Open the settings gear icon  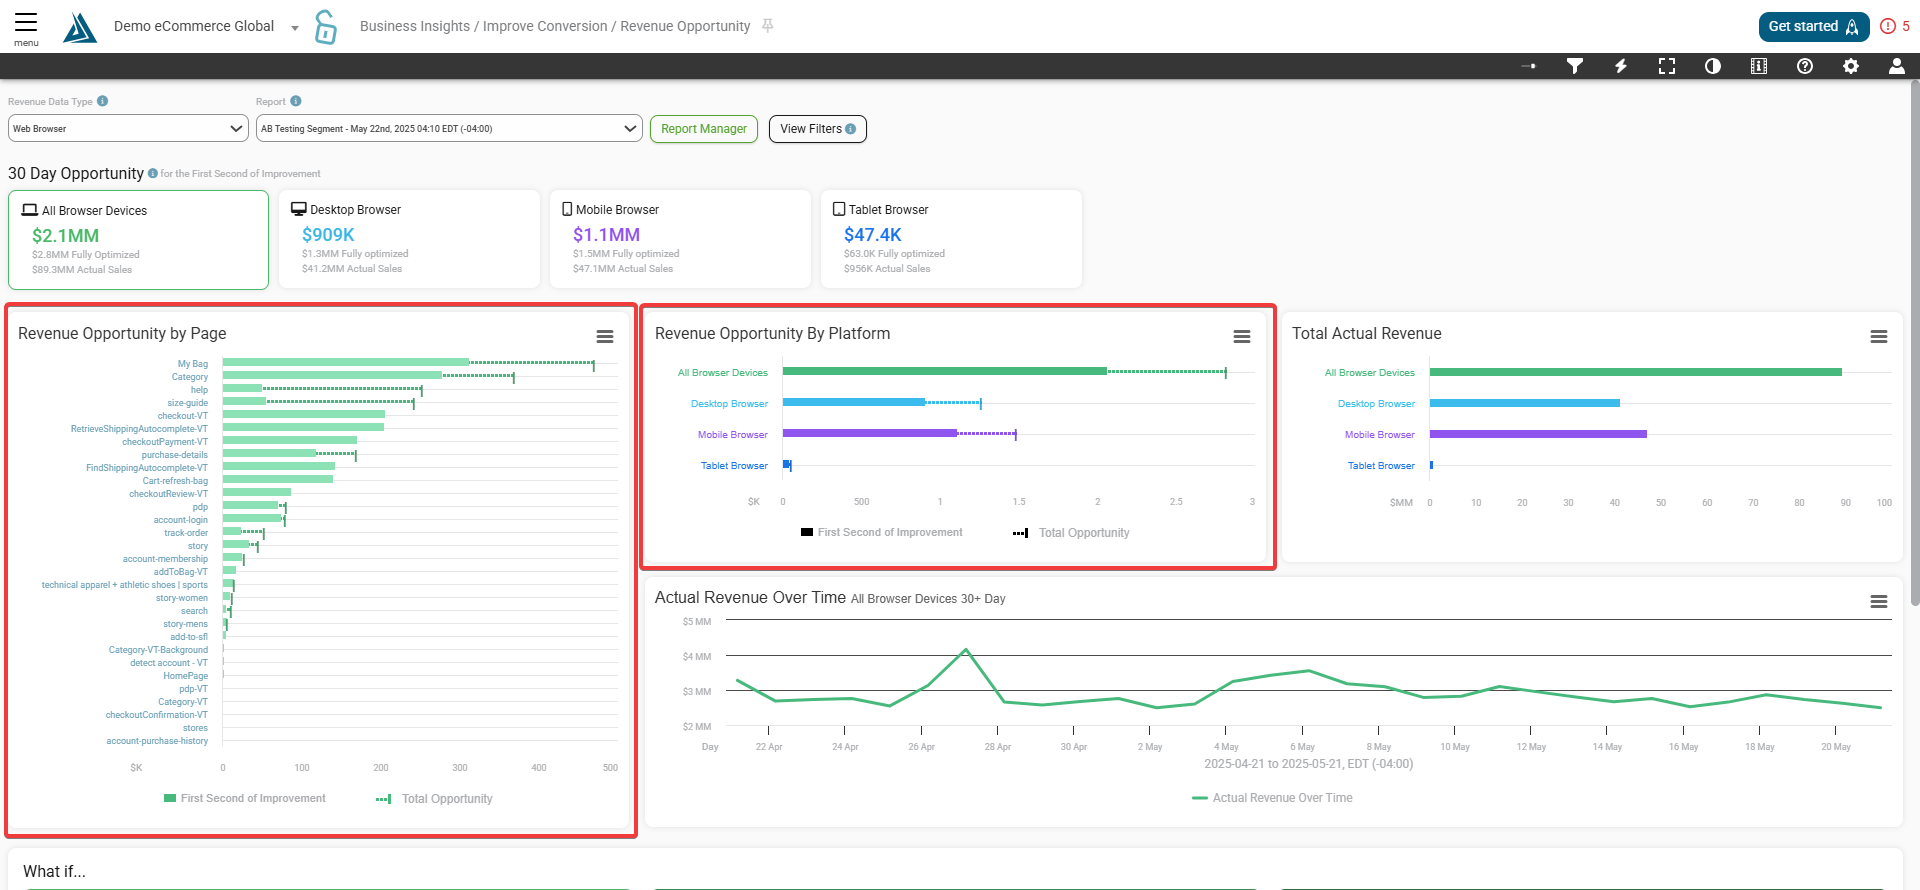[x=1851, y=66]
